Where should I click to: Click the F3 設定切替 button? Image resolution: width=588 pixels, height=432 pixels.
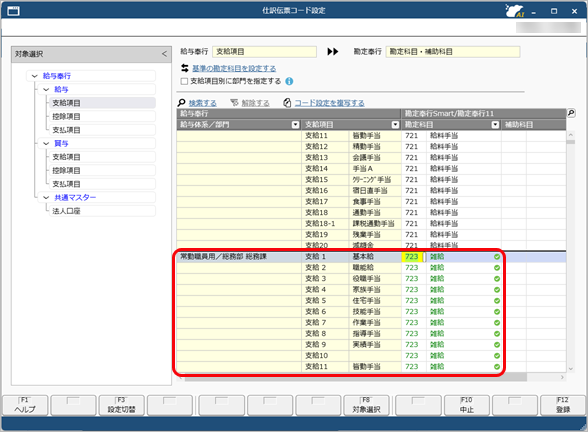coord(121,405)
